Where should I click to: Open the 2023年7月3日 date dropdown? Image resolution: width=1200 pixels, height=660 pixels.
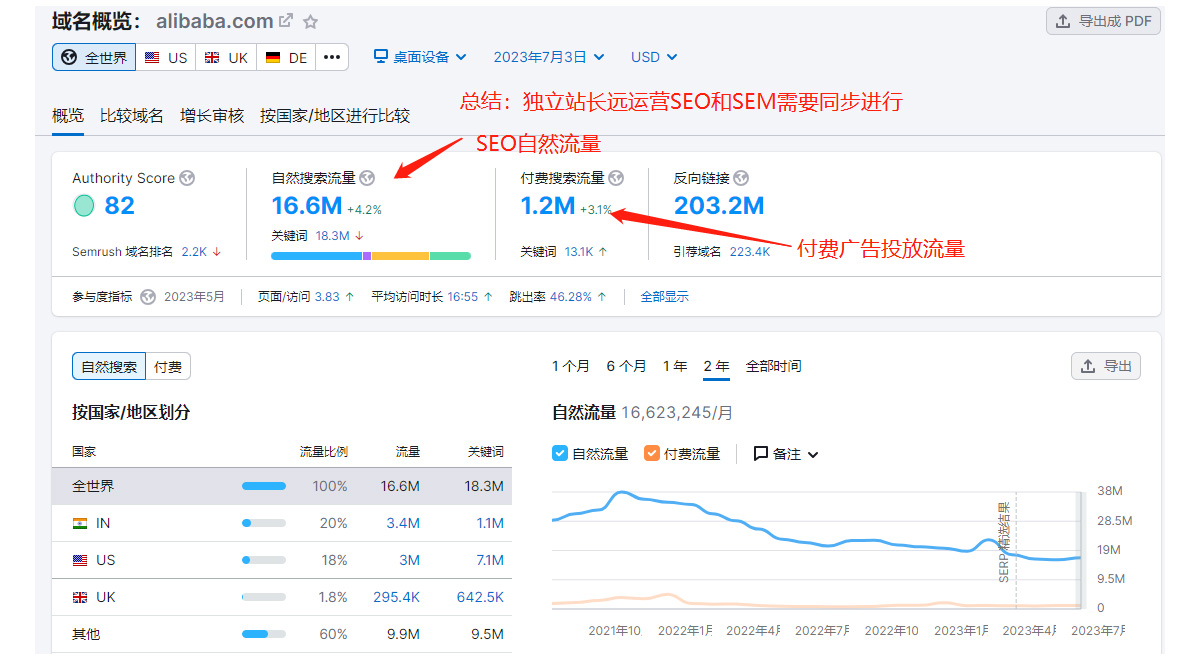[x=549, y=57]
